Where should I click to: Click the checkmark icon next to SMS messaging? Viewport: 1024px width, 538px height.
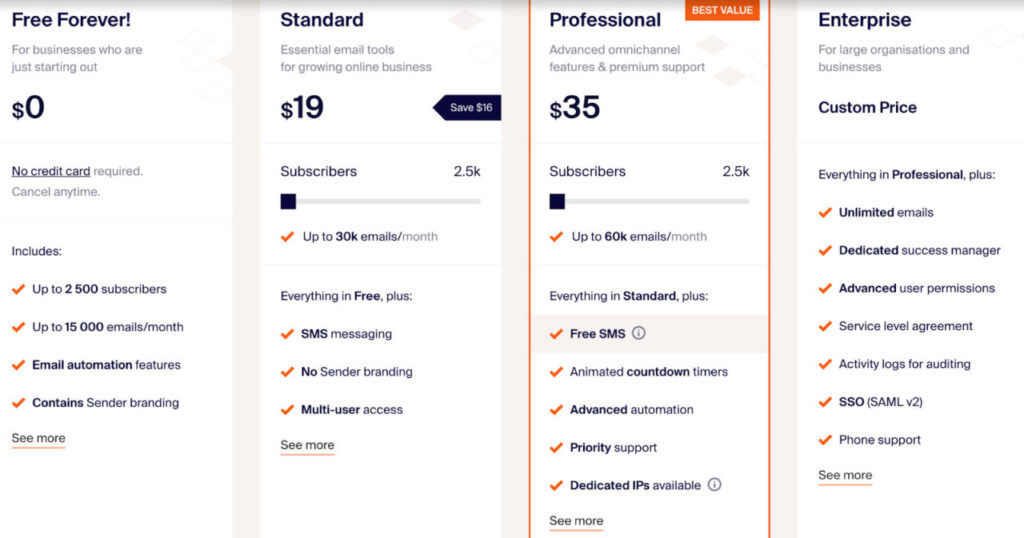coord(288,334)
